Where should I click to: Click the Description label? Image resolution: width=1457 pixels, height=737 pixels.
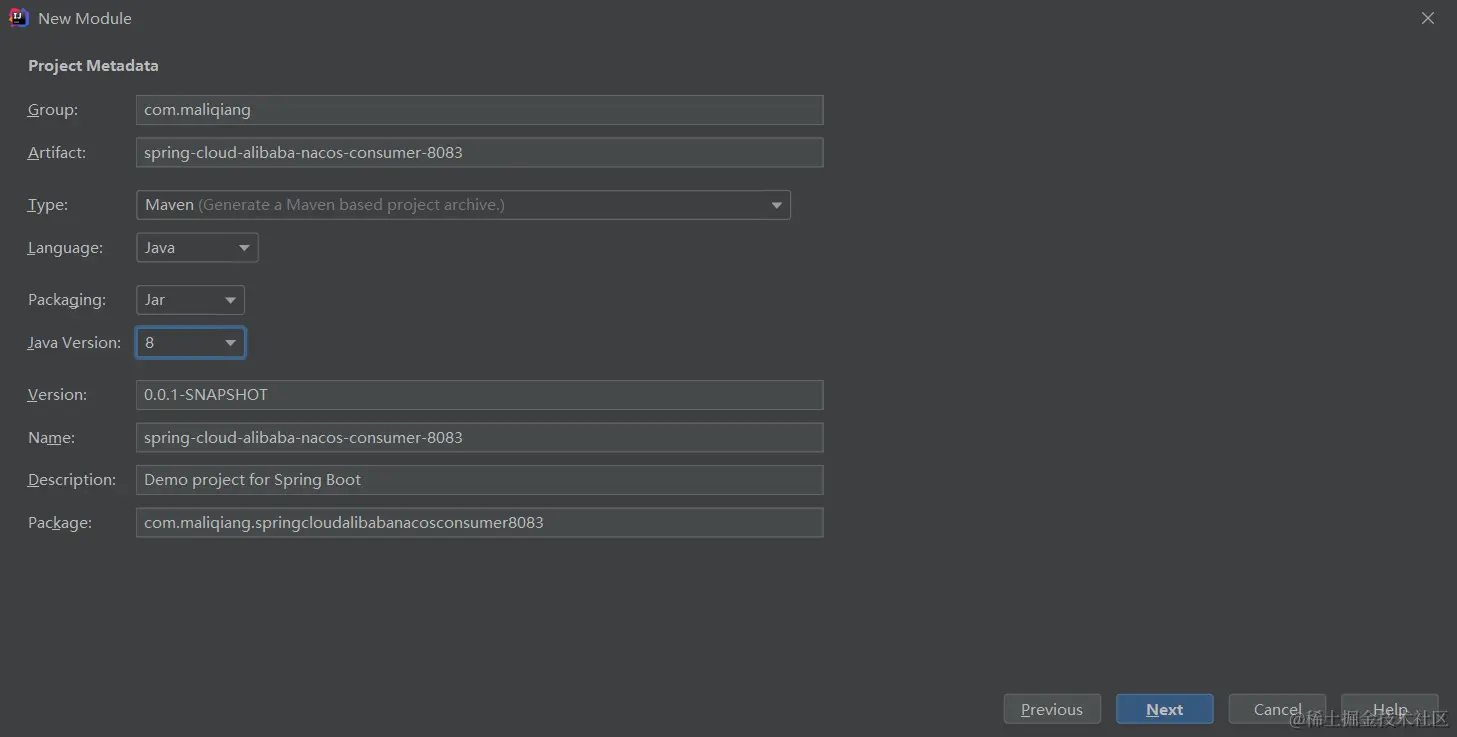(x=71, y=480)
